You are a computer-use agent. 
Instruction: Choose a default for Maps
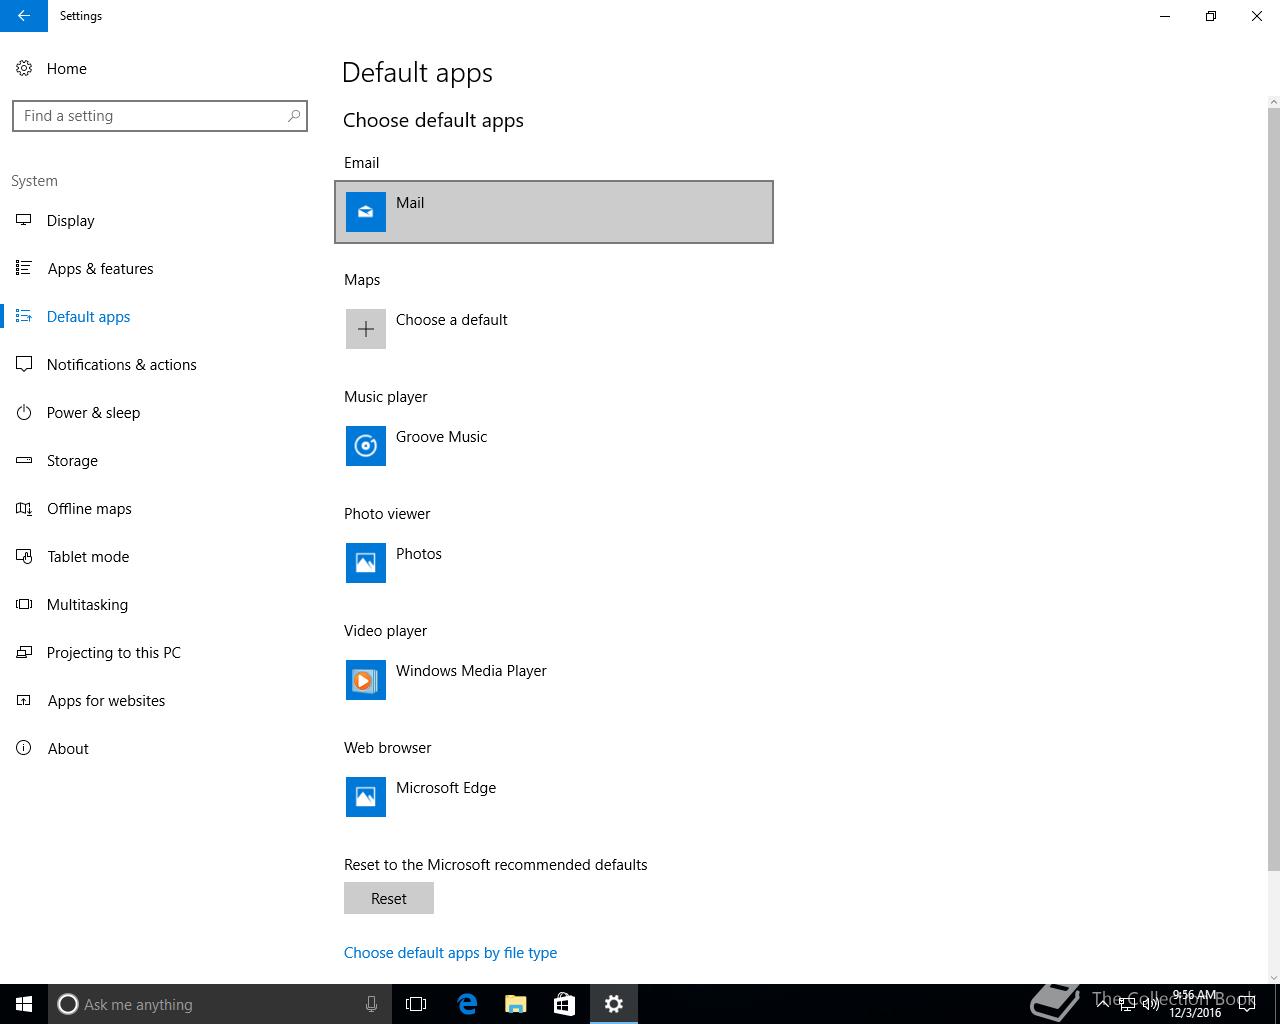tap(554, 329)
